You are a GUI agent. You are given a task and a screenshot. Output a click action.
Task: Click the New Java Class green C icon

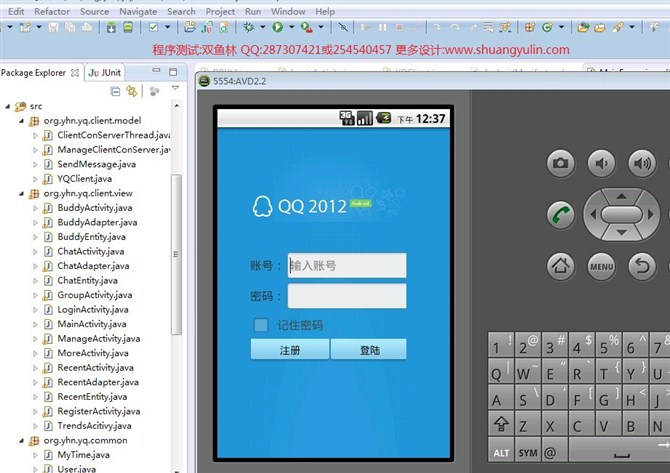pyautogui.click(x=547, y=27)
